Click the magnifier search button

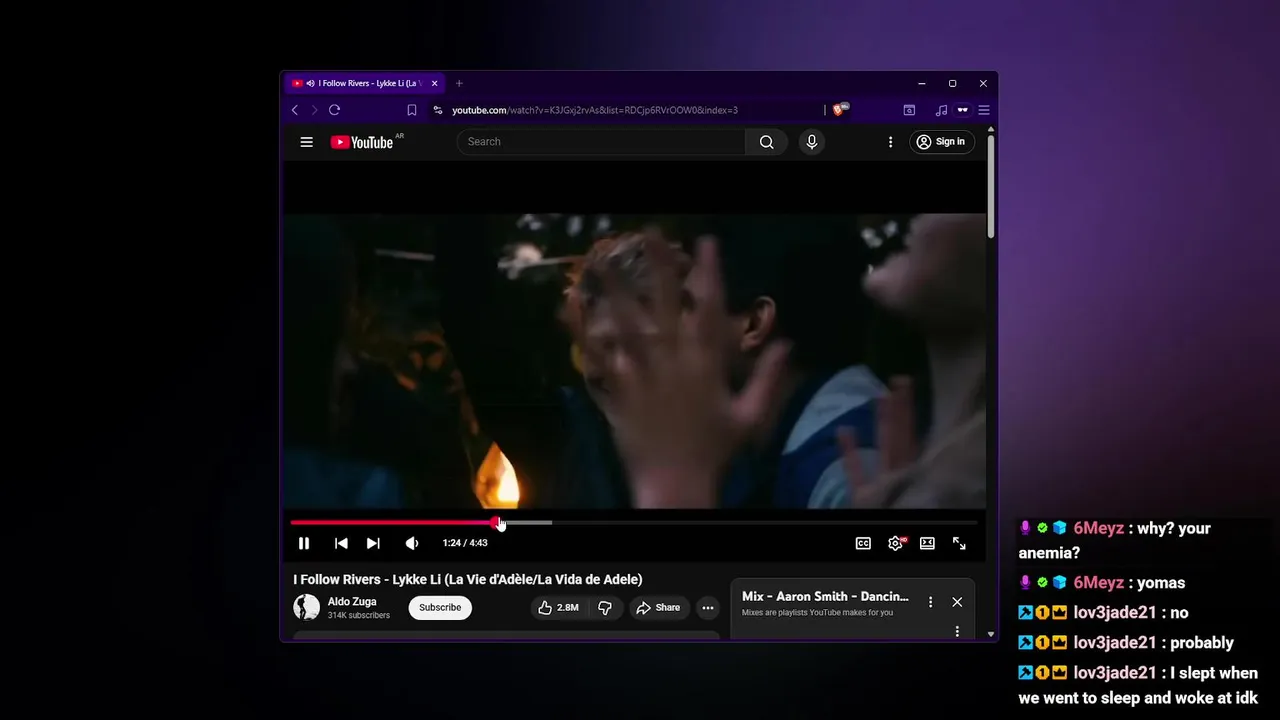tap(766, 142)
